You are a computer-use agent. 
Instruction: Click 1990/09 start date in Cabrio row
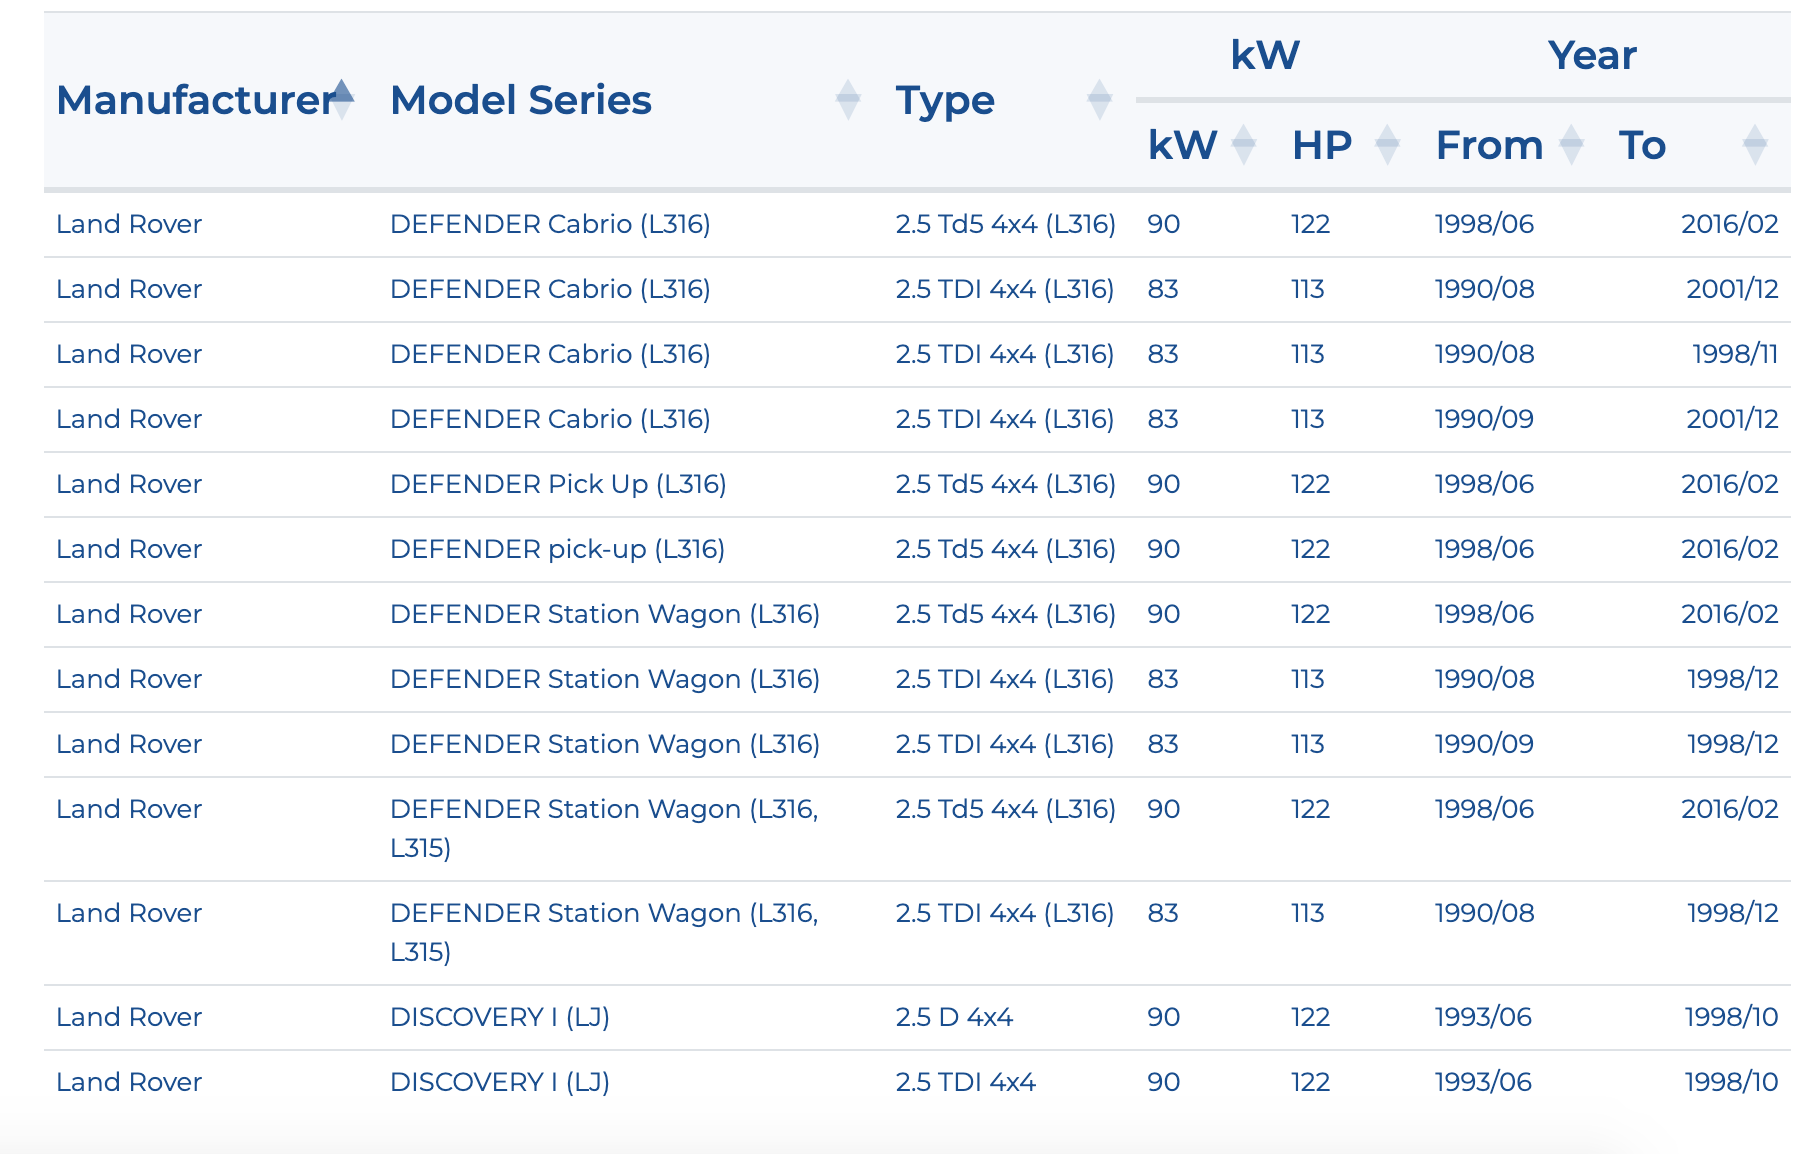pyautogui.click(x=1484, y=419)
